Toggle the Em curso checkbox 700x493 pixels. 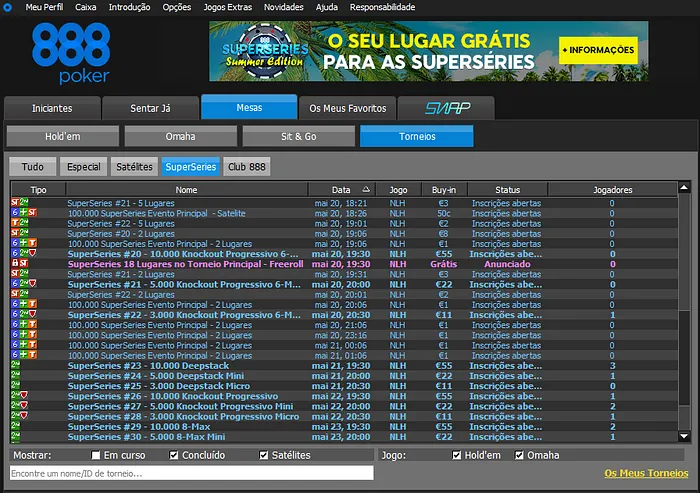pyautogui.click(x=96, y=455)
